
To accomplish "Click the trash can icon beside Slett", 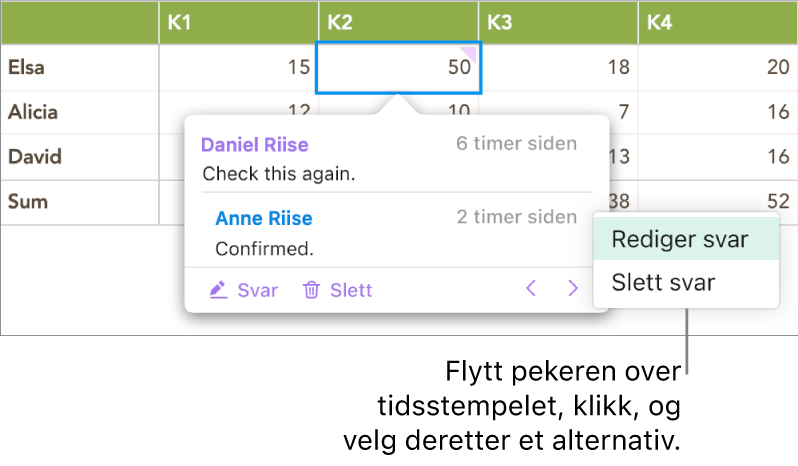I will pyautogui.click(x=312, y=290).
